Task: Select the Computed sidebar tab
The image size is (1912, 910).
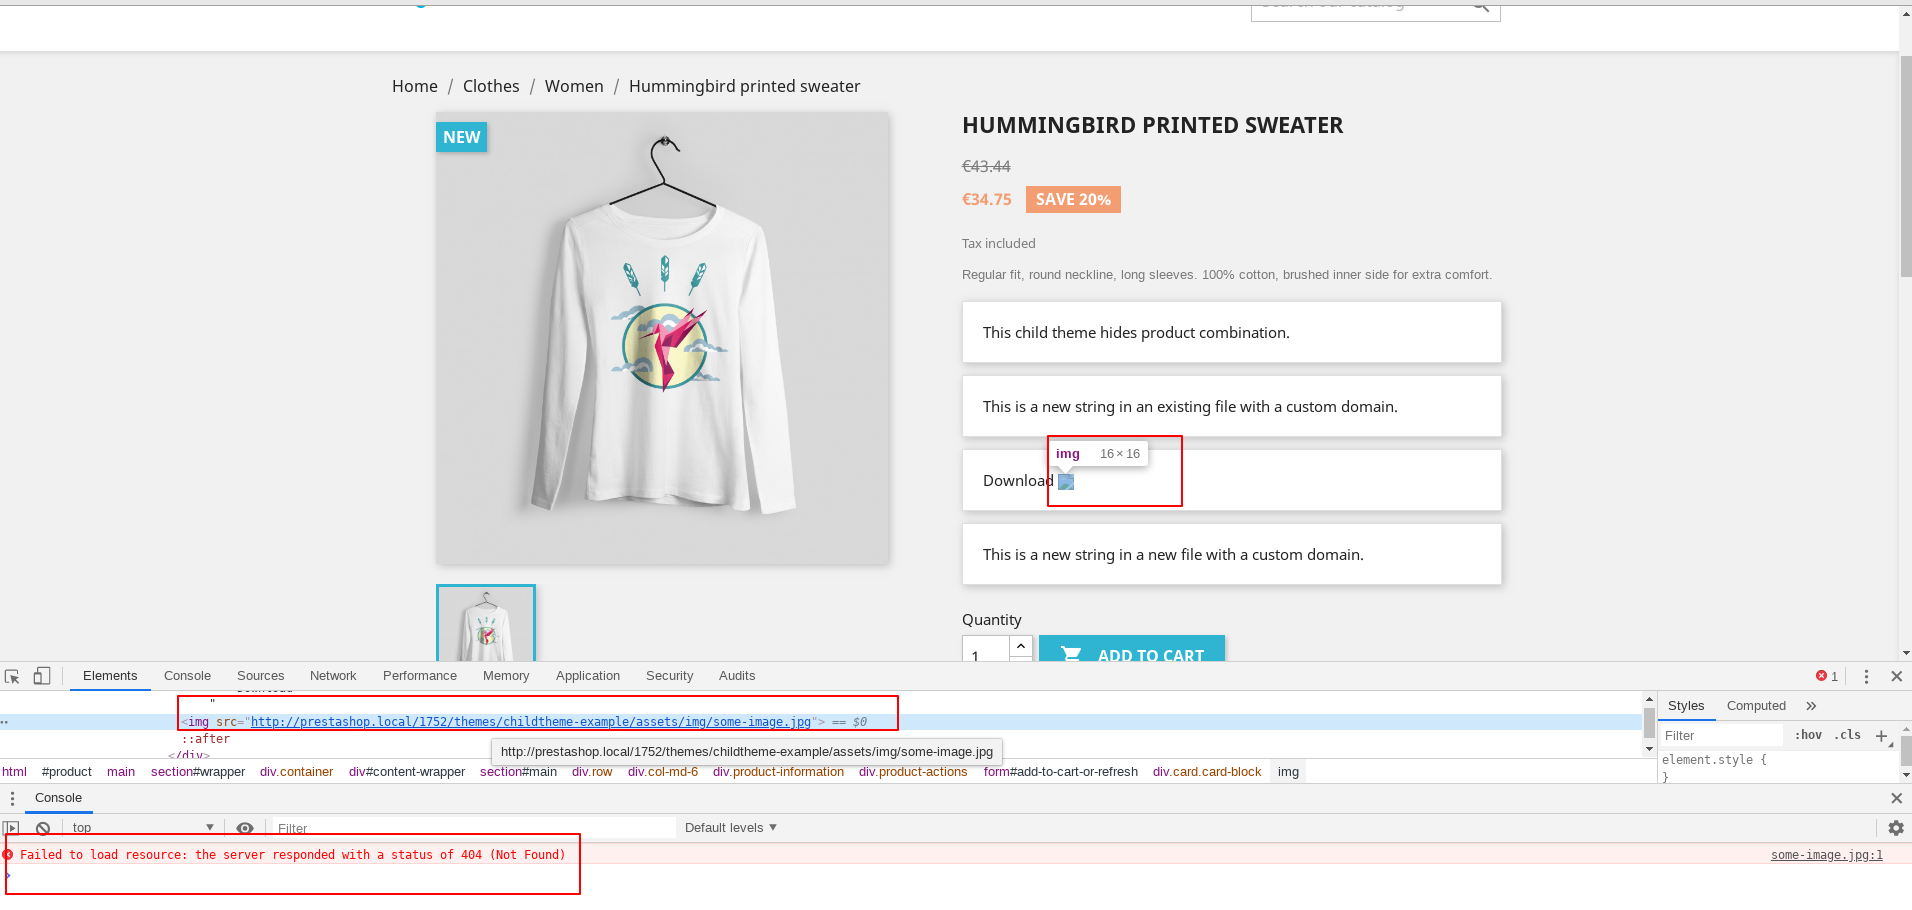Action: [x=1756, y=706]
